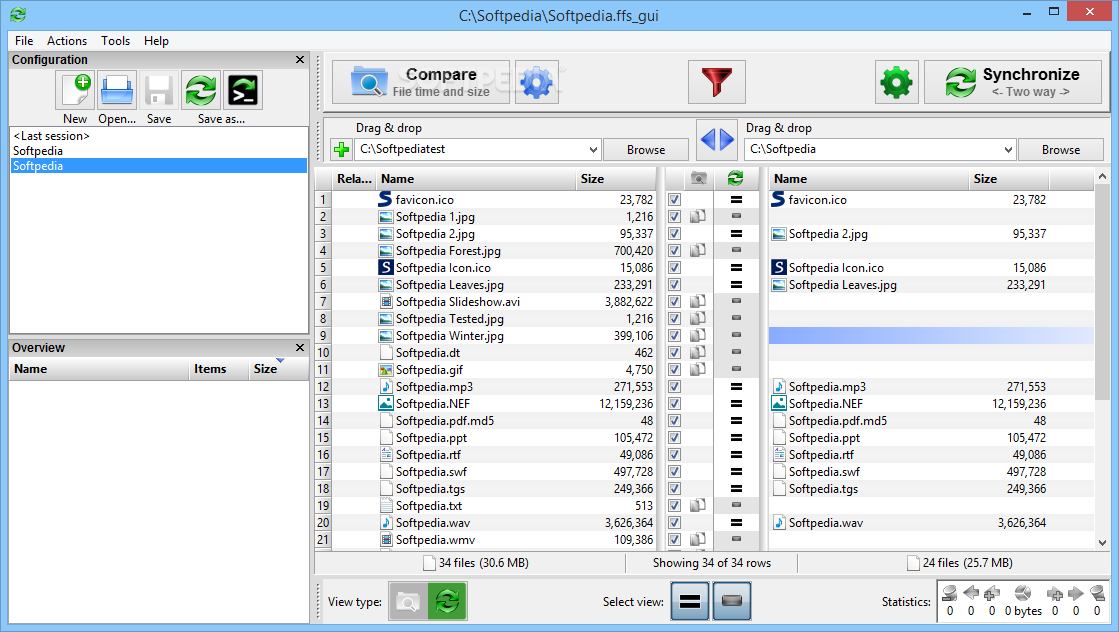The image size is (1119, 632).
Task: Click the Save as batch job icon
Action: (243, 91)
